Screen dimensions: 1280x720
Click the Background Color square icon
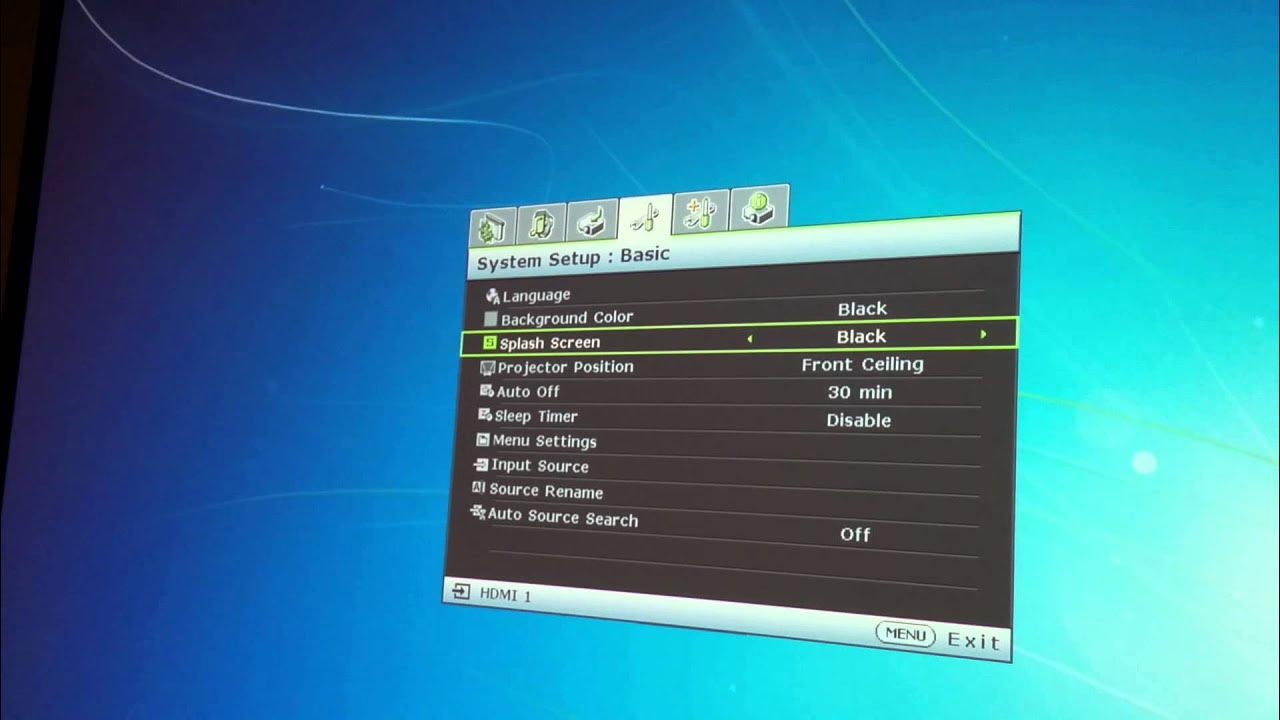[491, 320]
